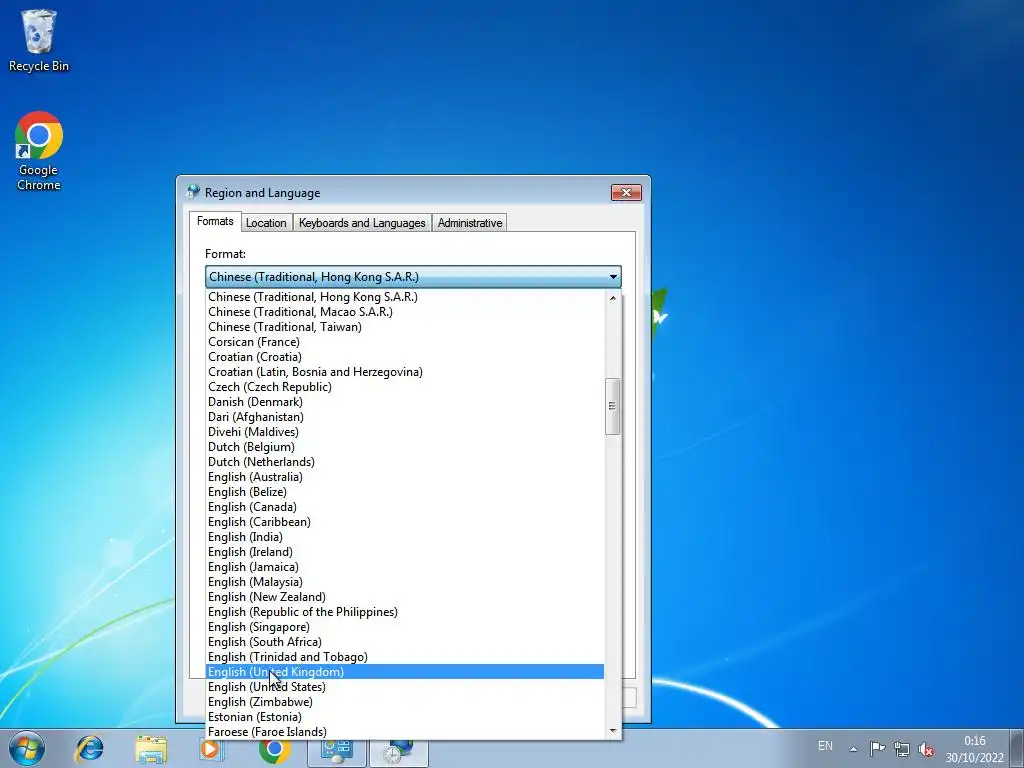Click the EN language bar indicator
This screenshot has height=768, width=1024.
click(825, 746)
